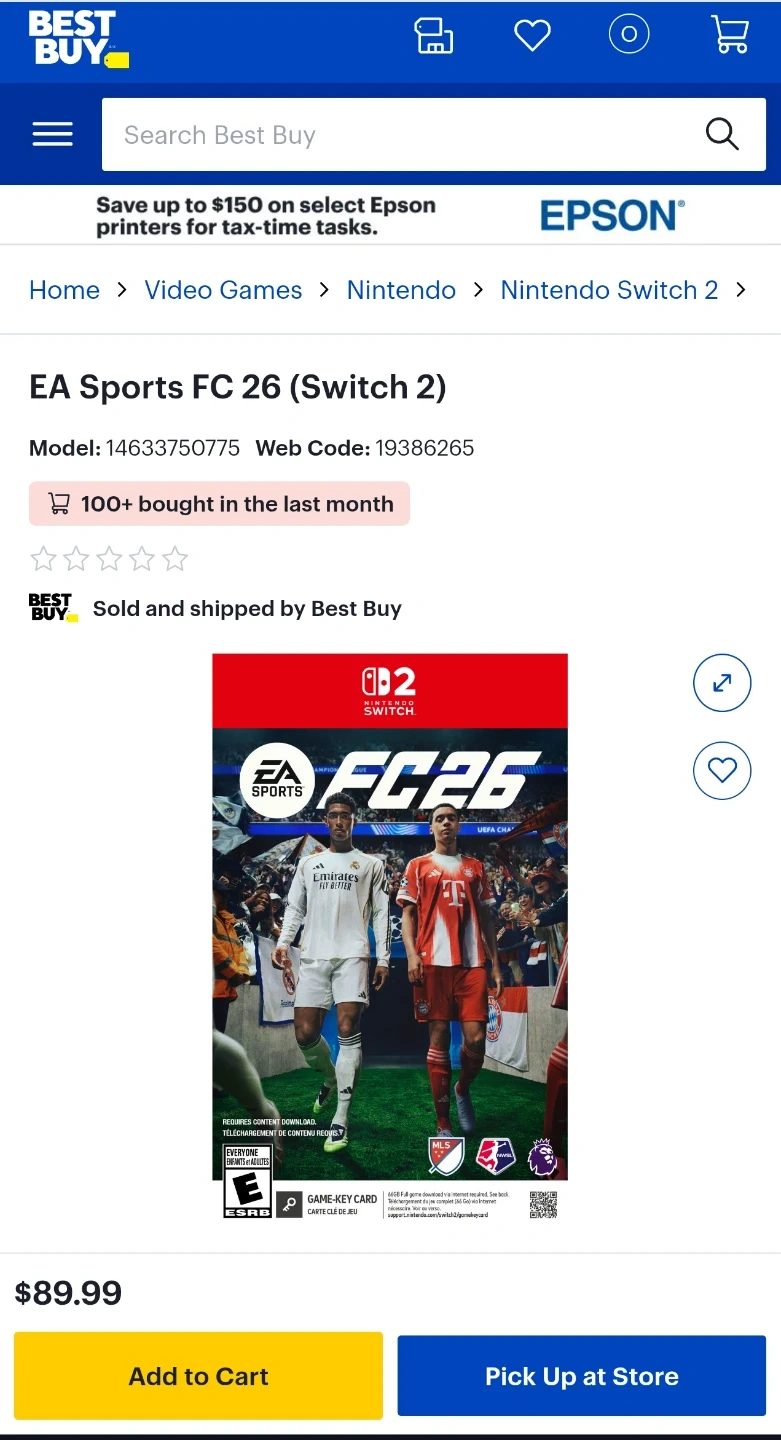781x1440 pixels.
Task: Go to Home breadcrumb
Action: click(x=64, y=290)
